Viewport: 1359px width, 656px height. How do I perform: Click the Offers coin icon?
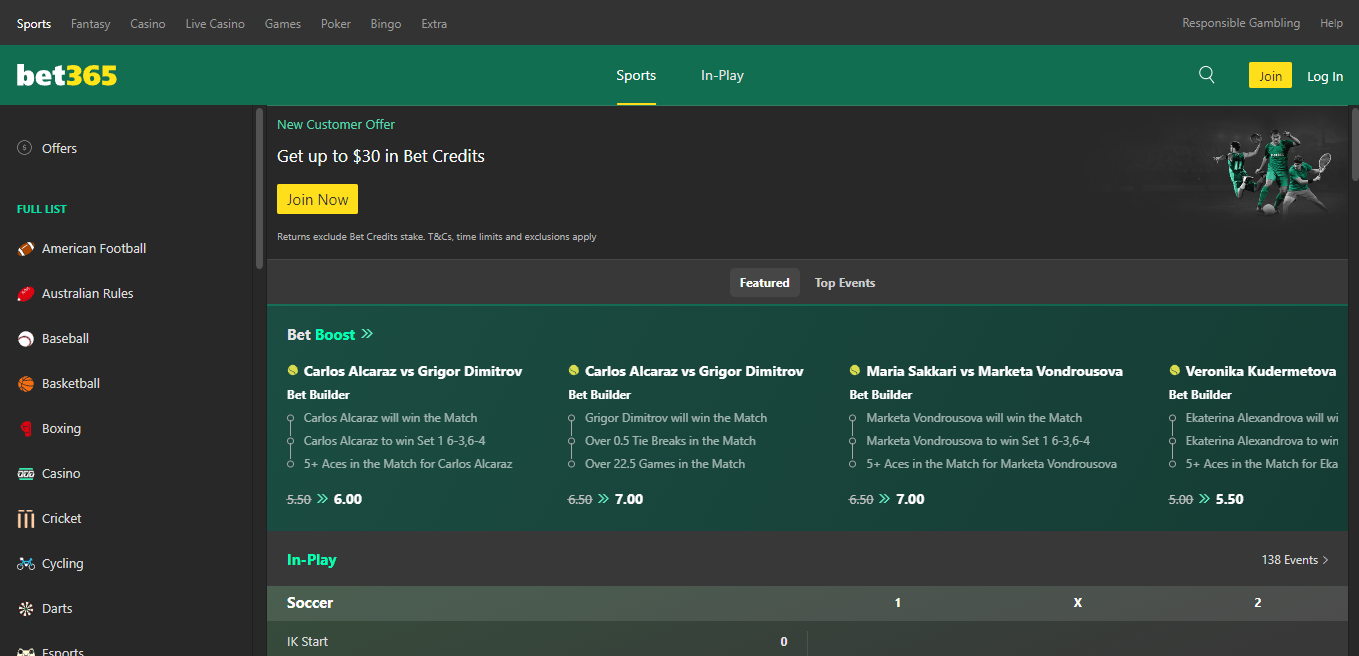click(25, 148)
